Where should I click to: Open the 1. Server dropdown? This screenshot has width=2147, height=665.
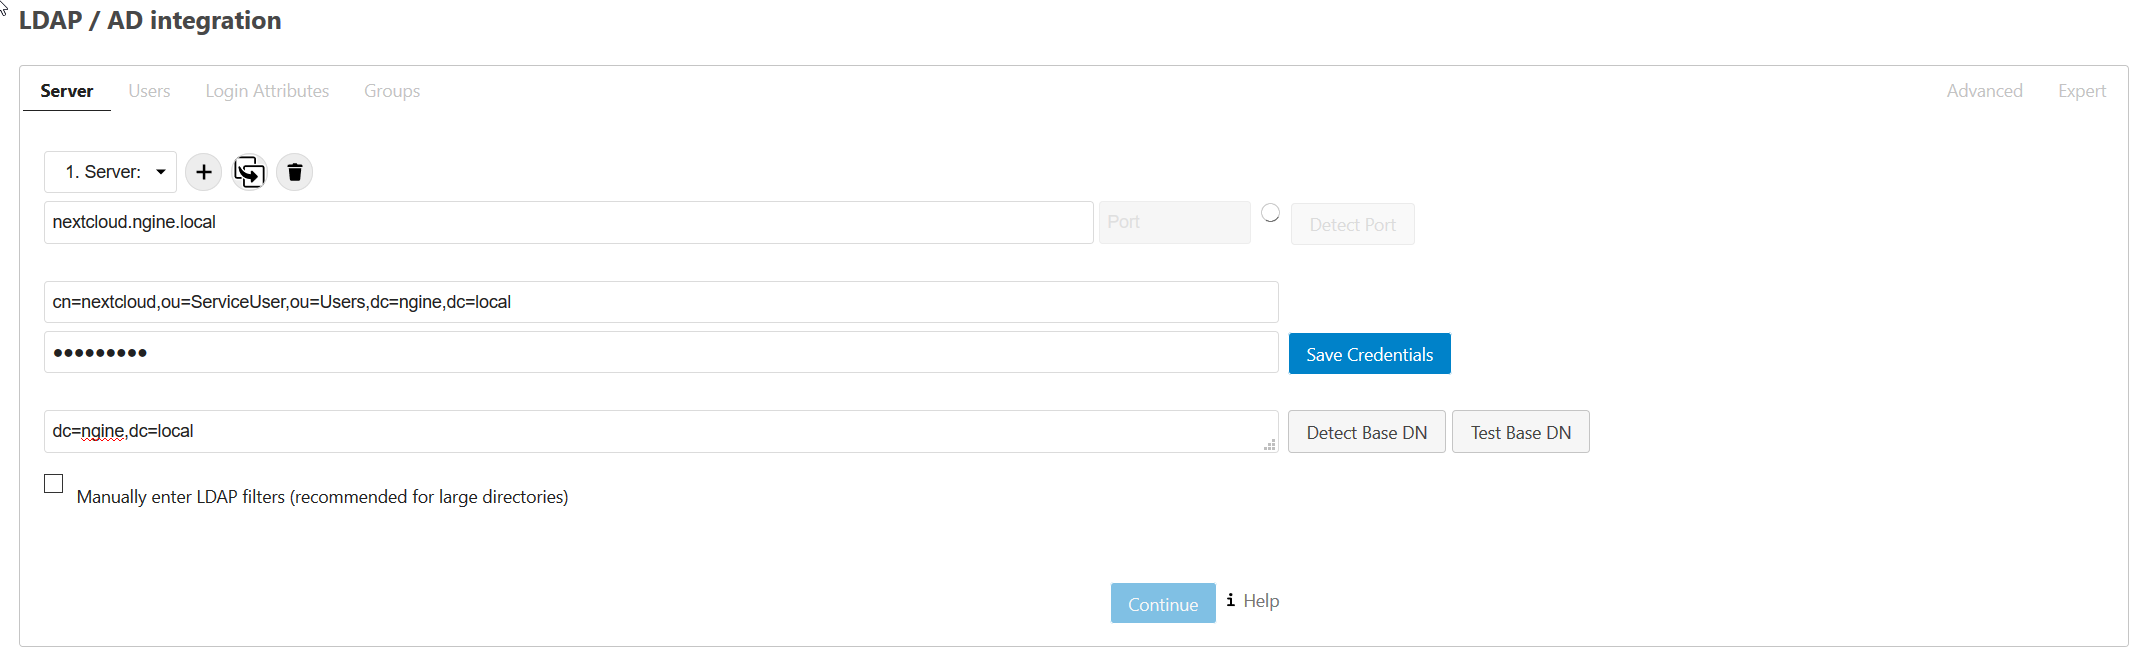coord(110,172)
